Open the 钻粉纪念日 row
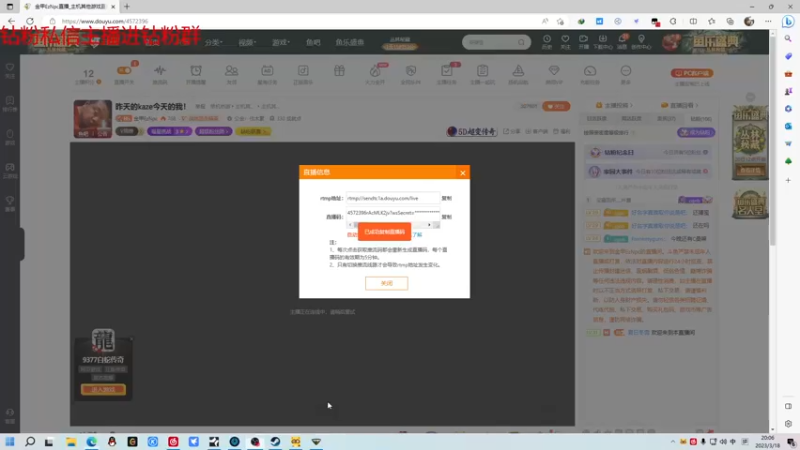This screenshot has width=800, height=450. click(648, 153)
